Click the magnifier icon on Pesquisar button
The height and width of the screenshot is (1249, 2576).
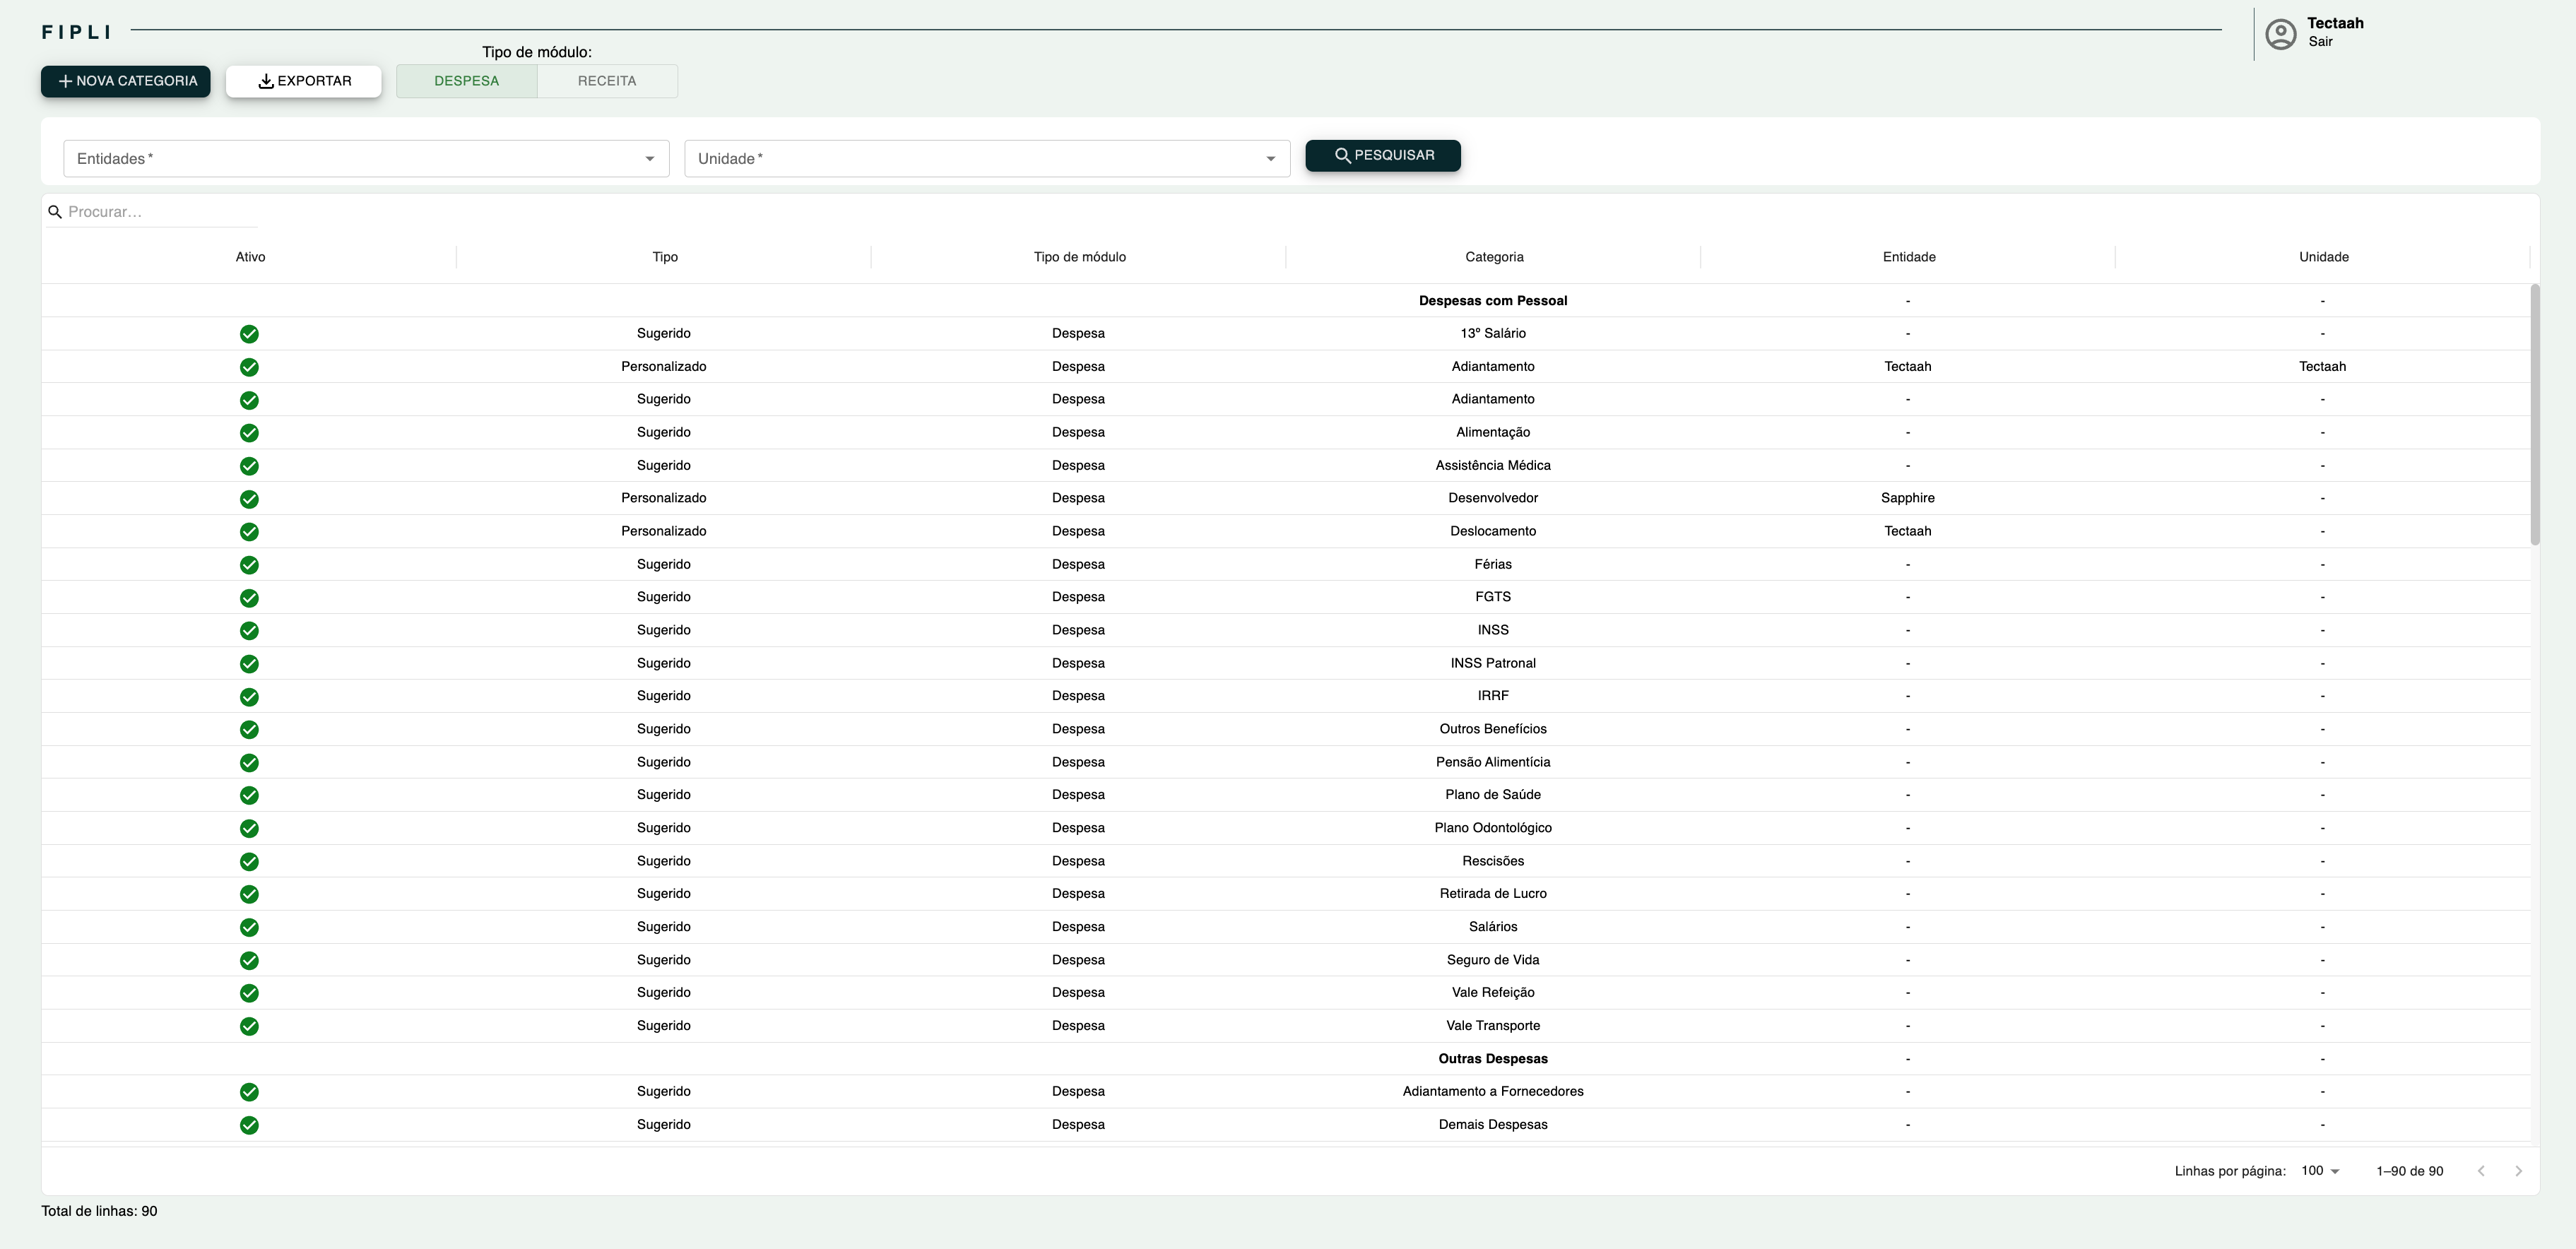(1342, 156)
